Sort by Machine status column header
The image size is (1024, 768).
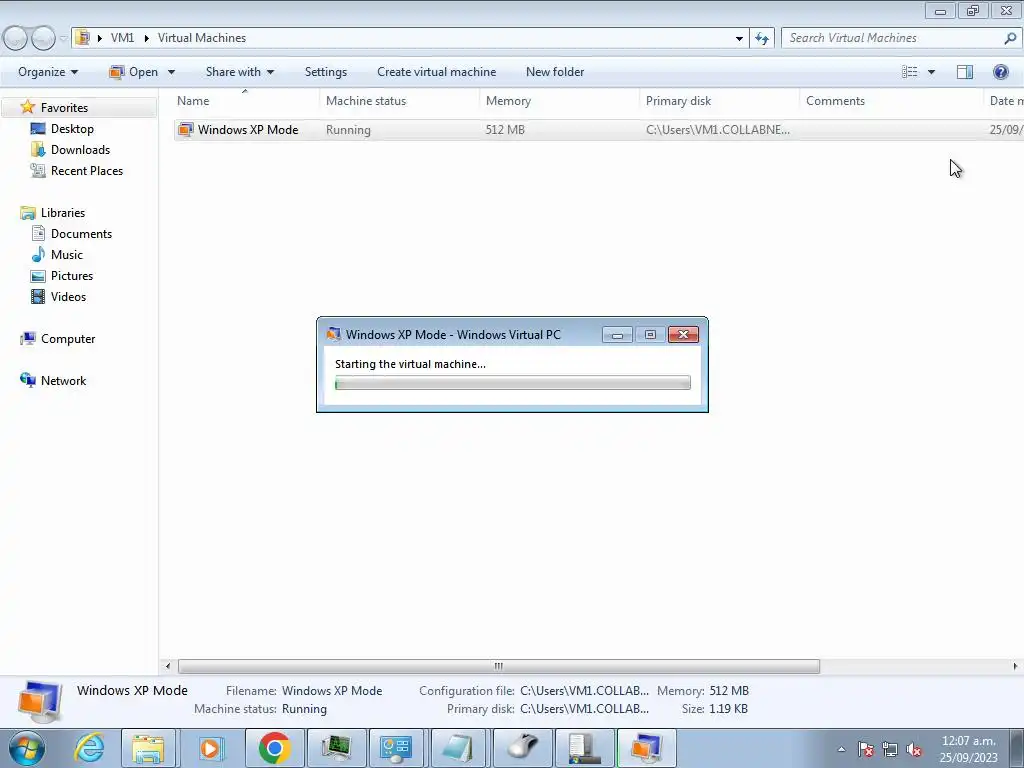point(400,101)
